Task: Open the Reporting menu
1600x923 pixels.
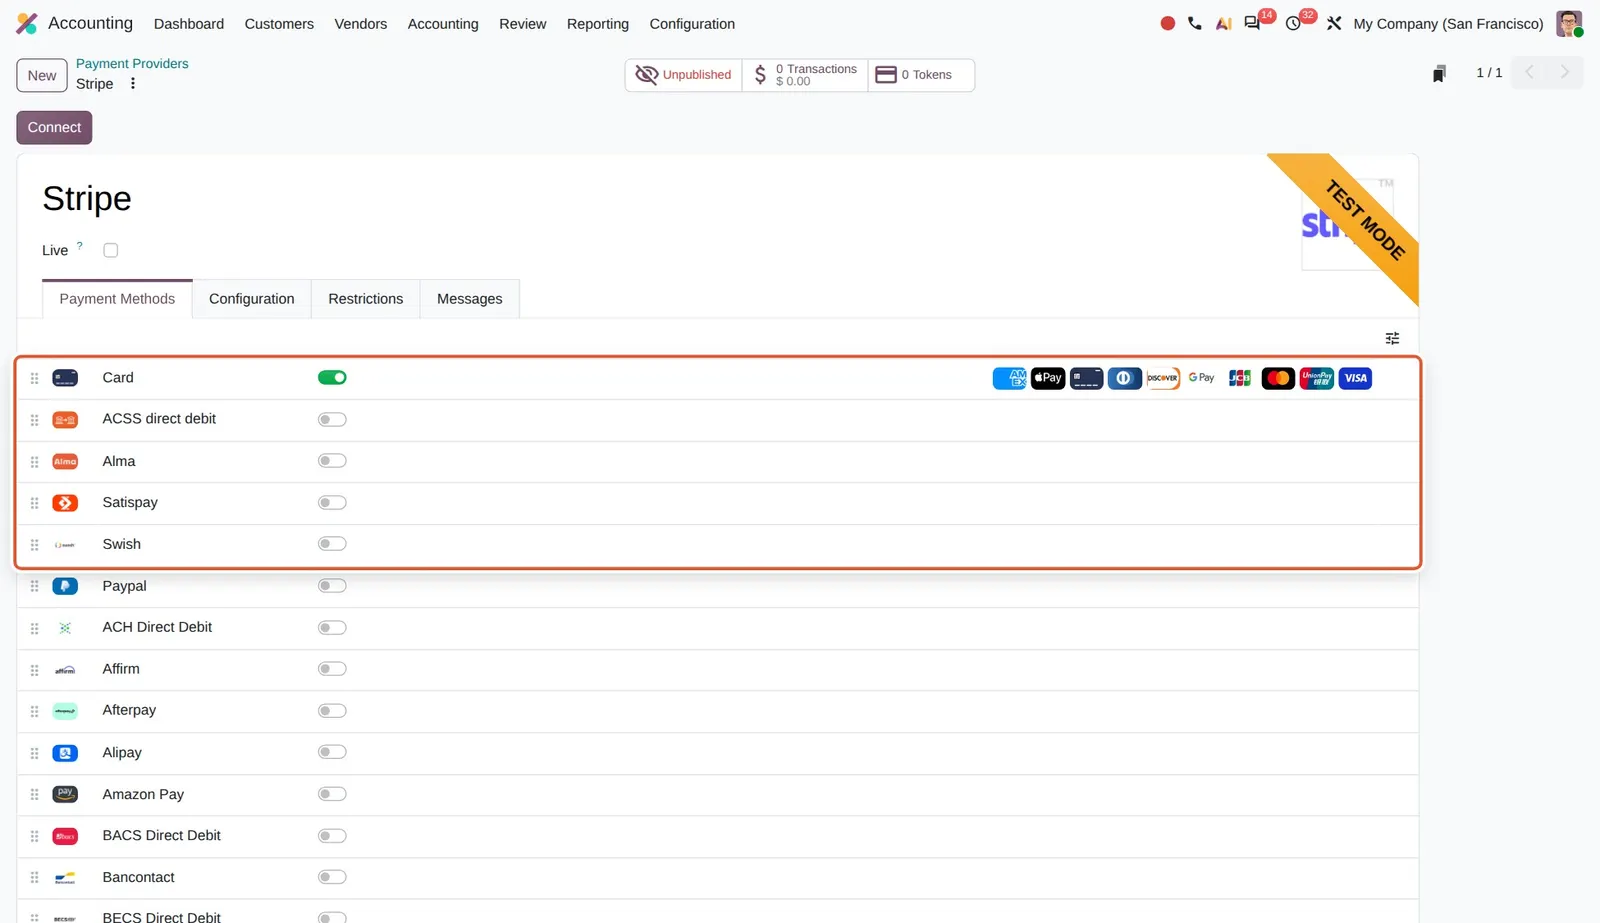Action: point(598,24)
